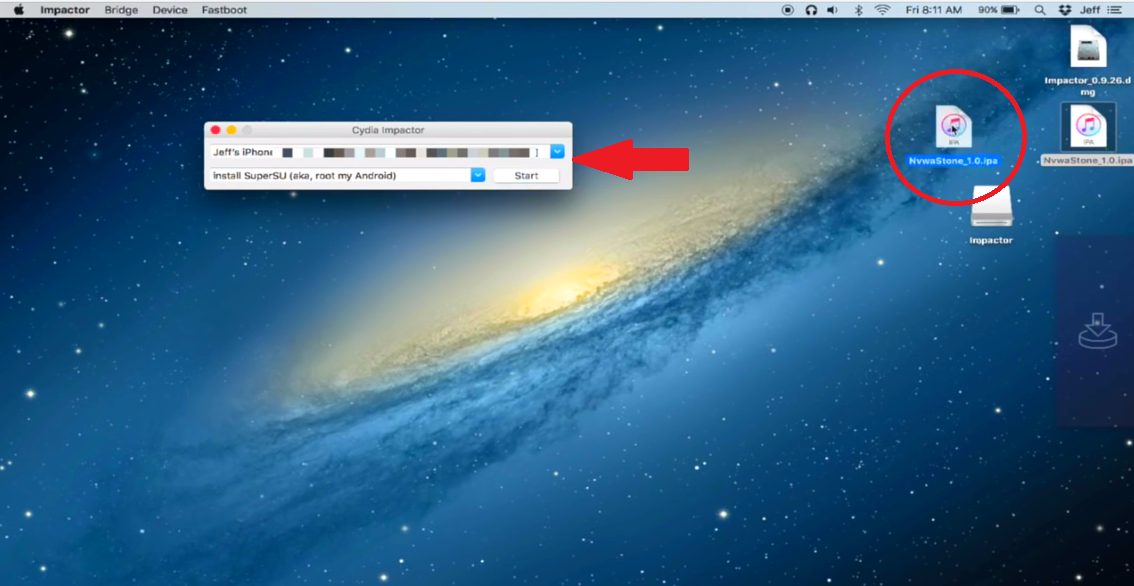Close the Cydia Impactor window
The height and width of the screenshot is (586, 1134).
click(216, 130)
